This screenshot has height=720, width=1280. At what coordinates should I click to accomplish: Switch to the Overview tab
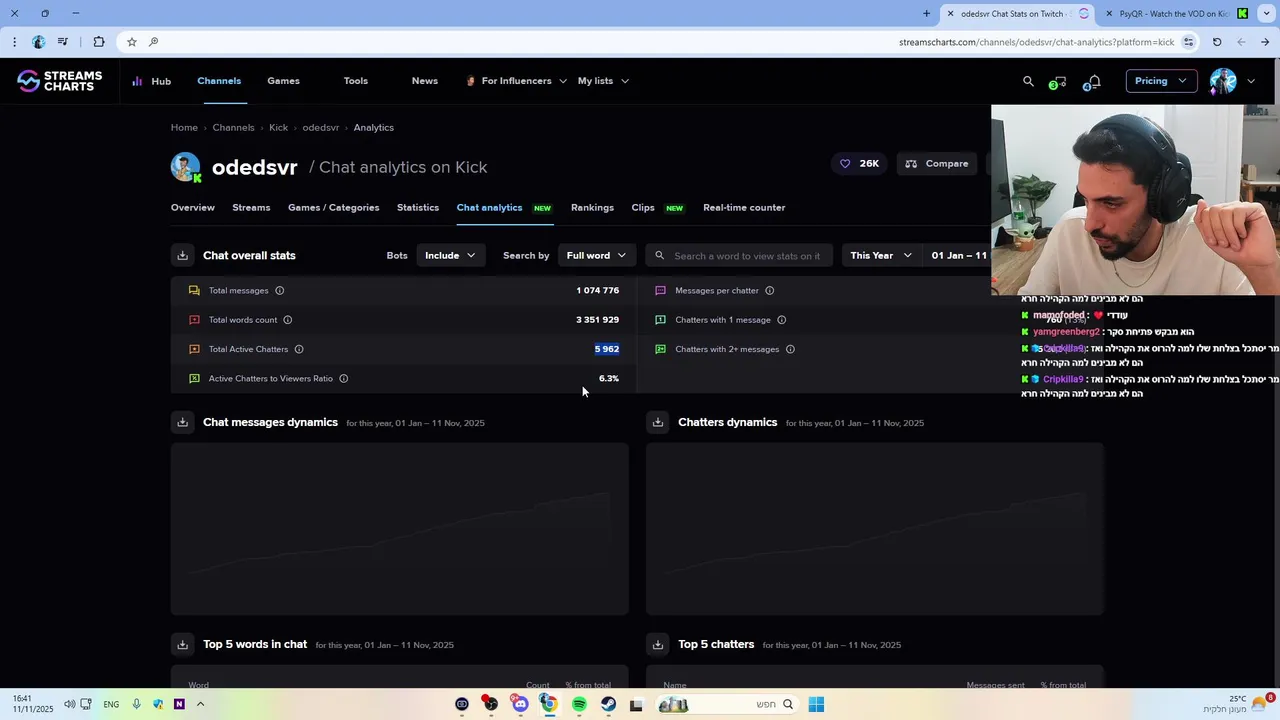(x=193, y=208)
